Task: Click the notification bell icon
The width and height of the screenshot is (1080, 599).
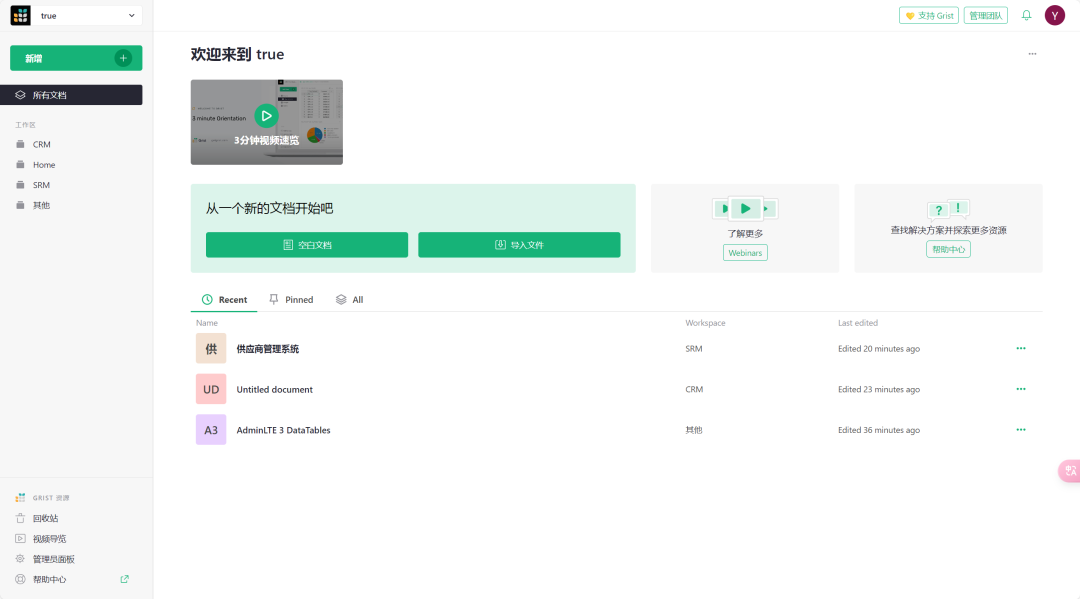Action: pos(1026,15)
